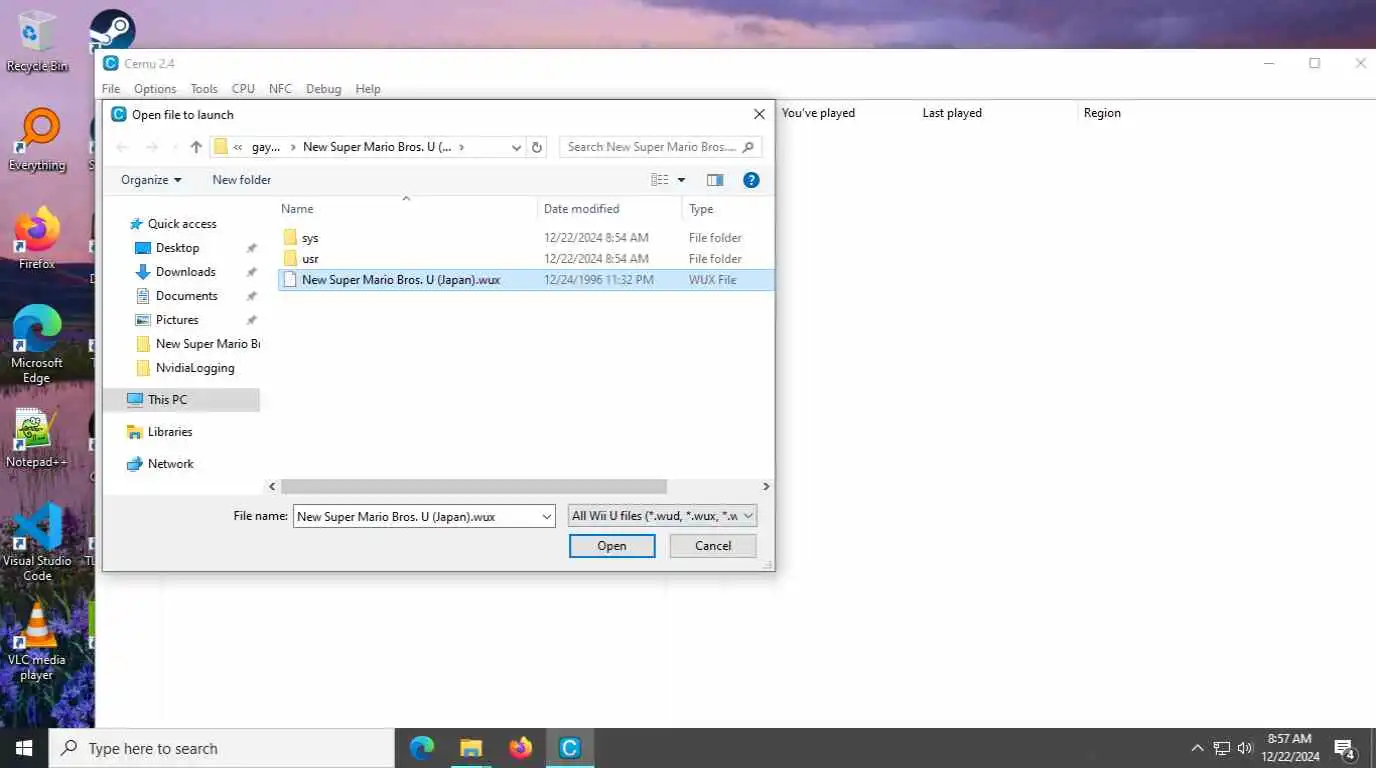Sort files by the Name column
The image size is (1376, 768).
tap(406, 209)
